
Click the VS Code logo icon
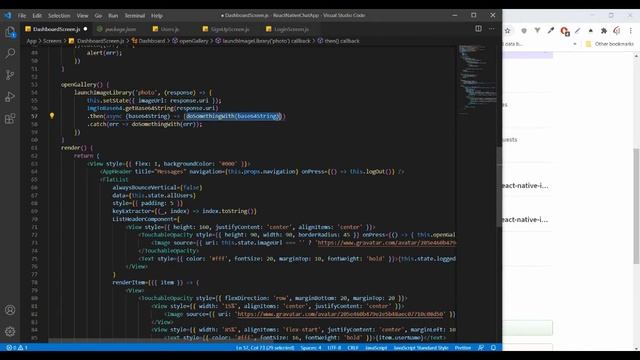(8, 16)
